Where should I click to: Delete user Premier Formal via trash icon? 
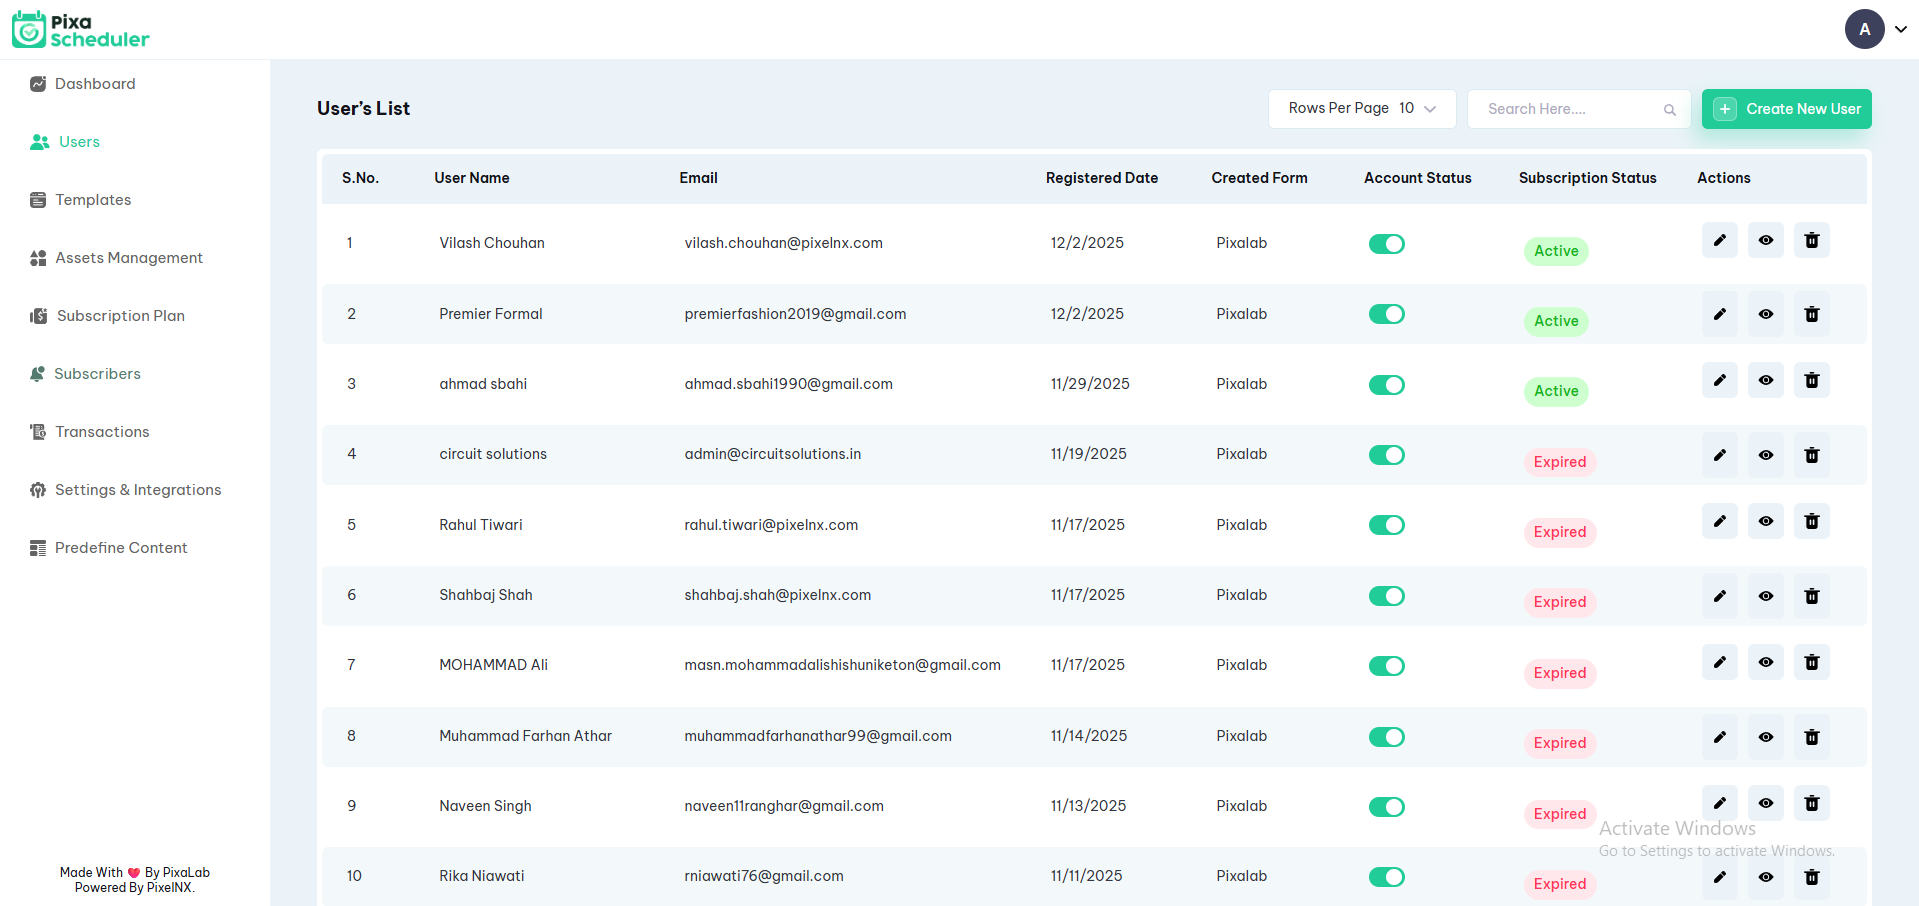1811,314
